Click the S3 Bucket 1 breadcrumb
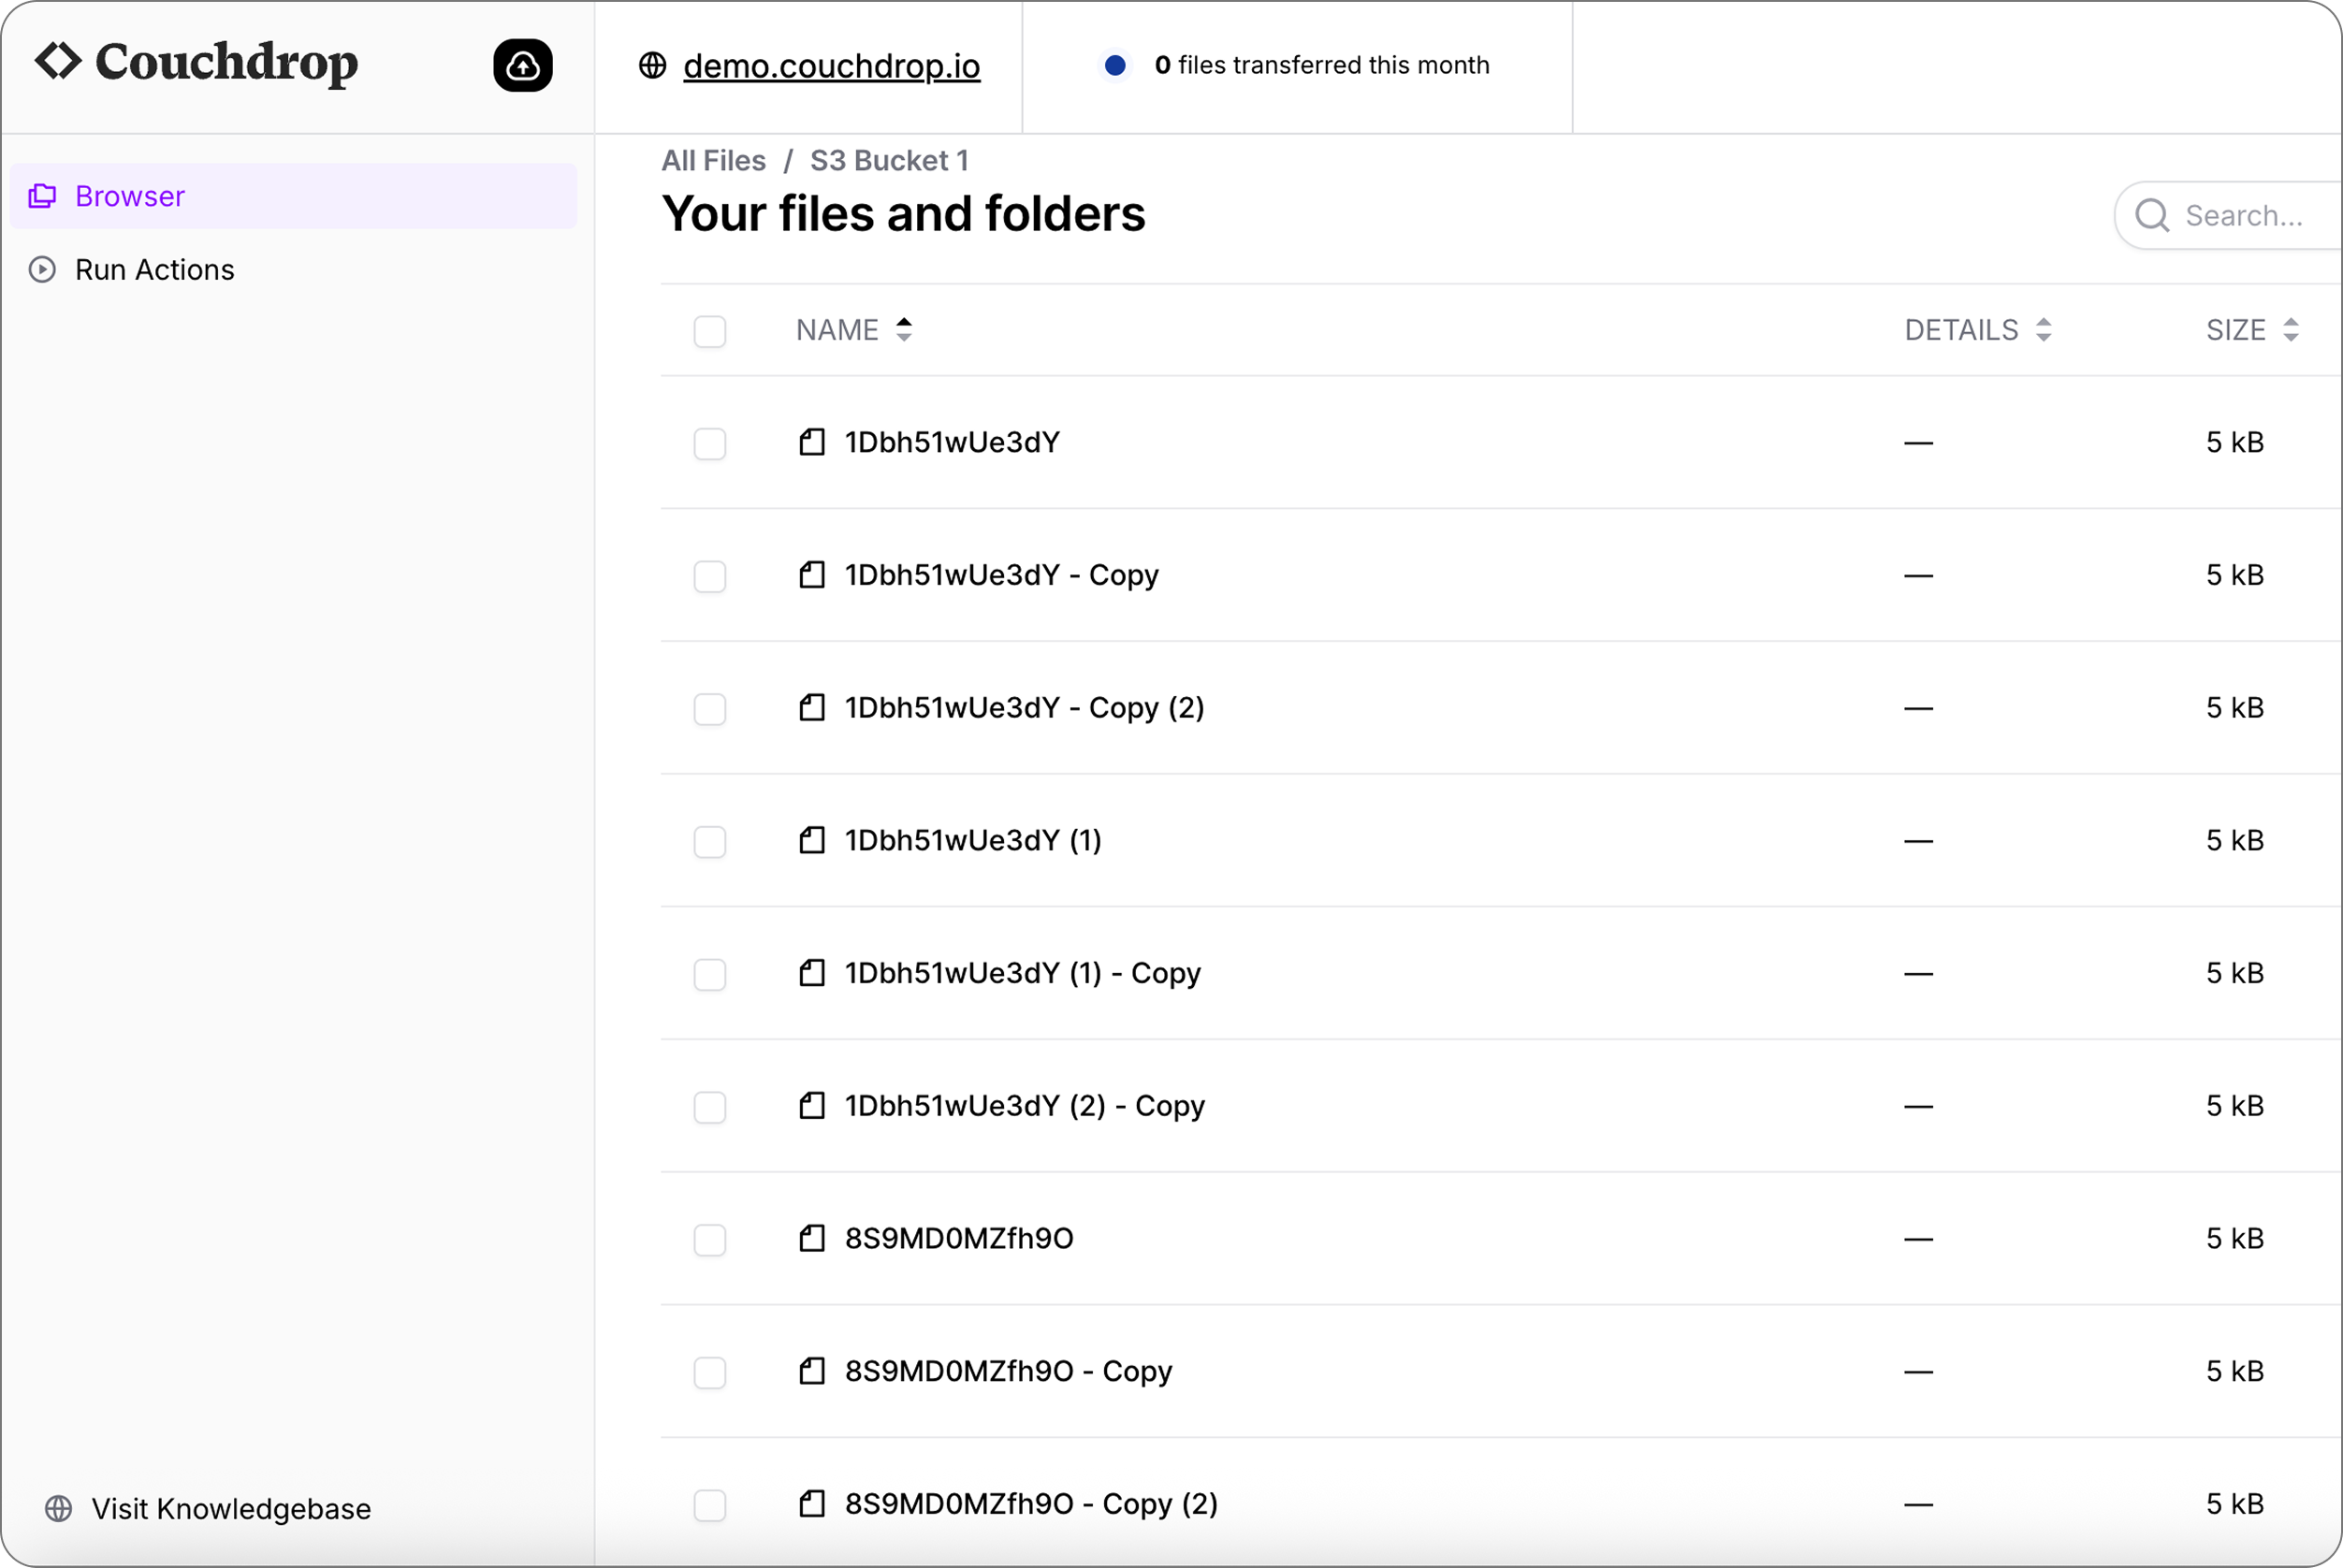Image resolution: width=2343 pixels, height=1568 pixels. pos(889,161)
